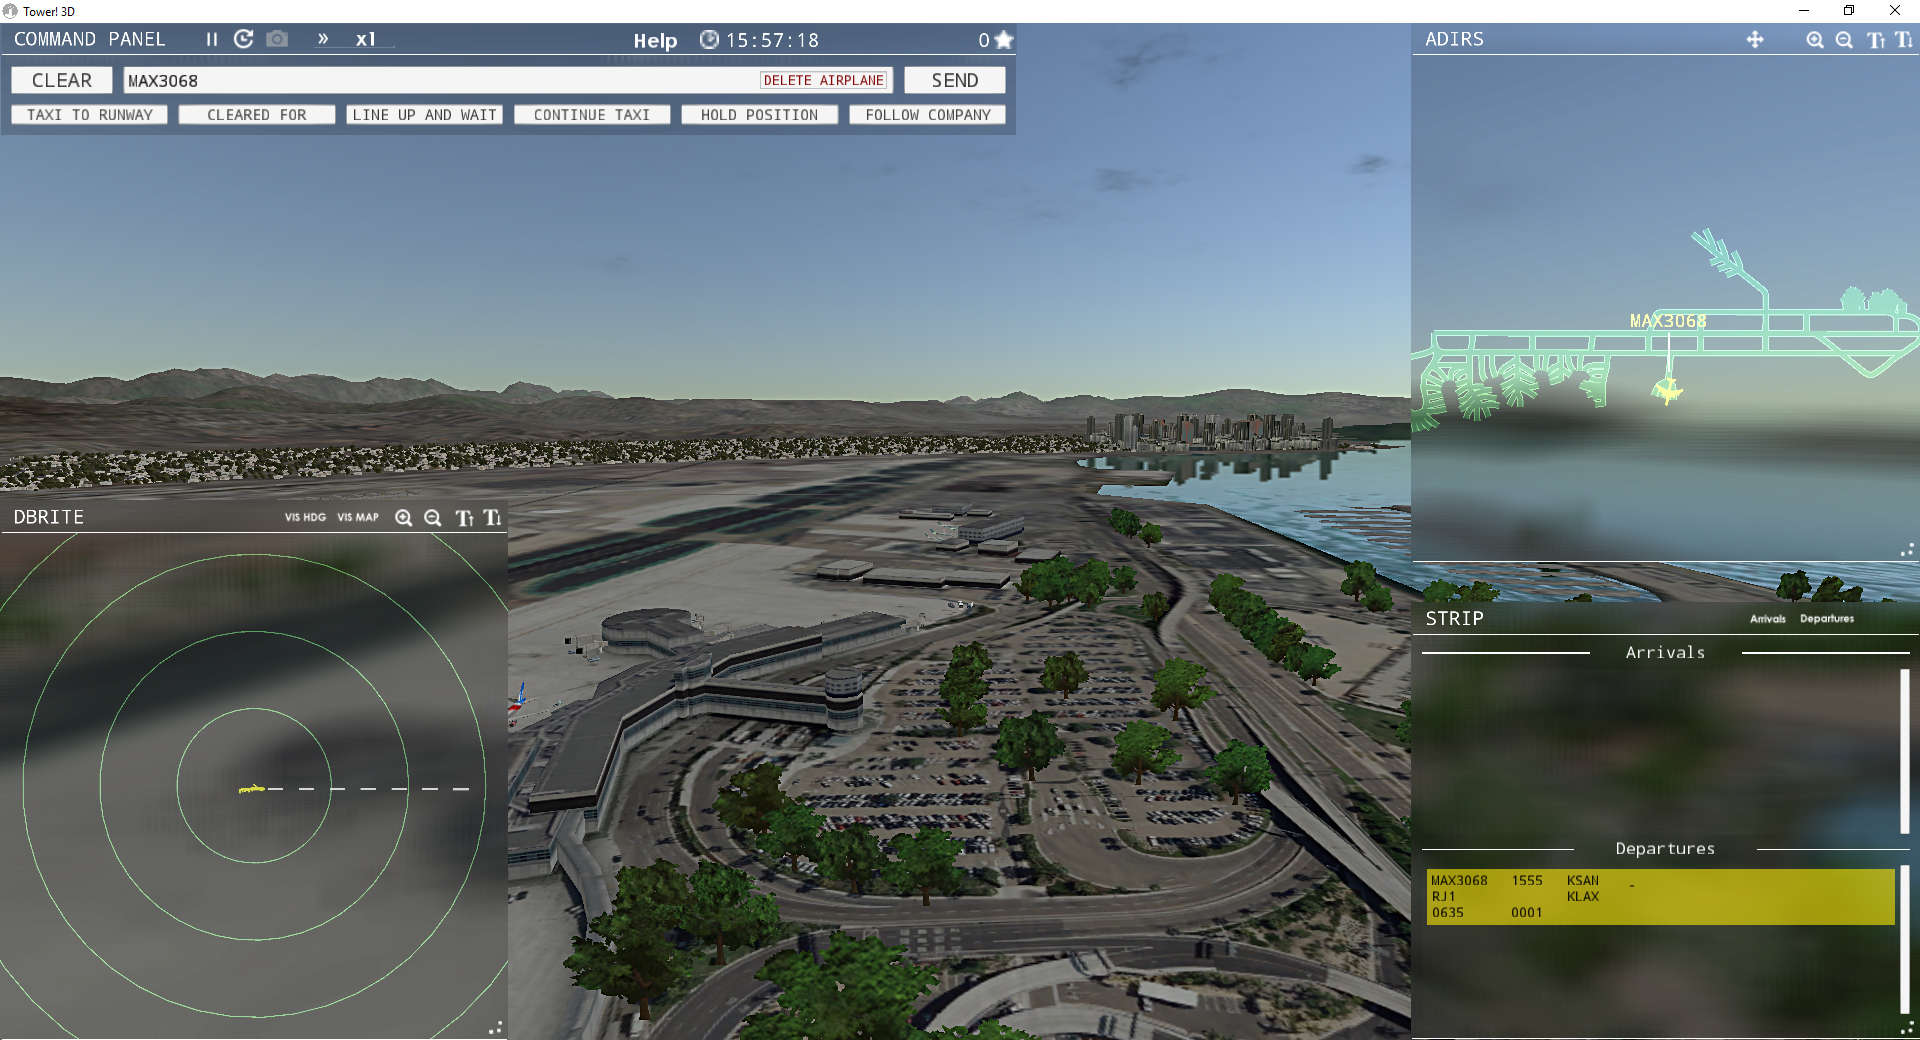The image size is (1920, 1040).
Task: Toggle VIS HDG on the DBRITE panel
Action: pos(305,518)
